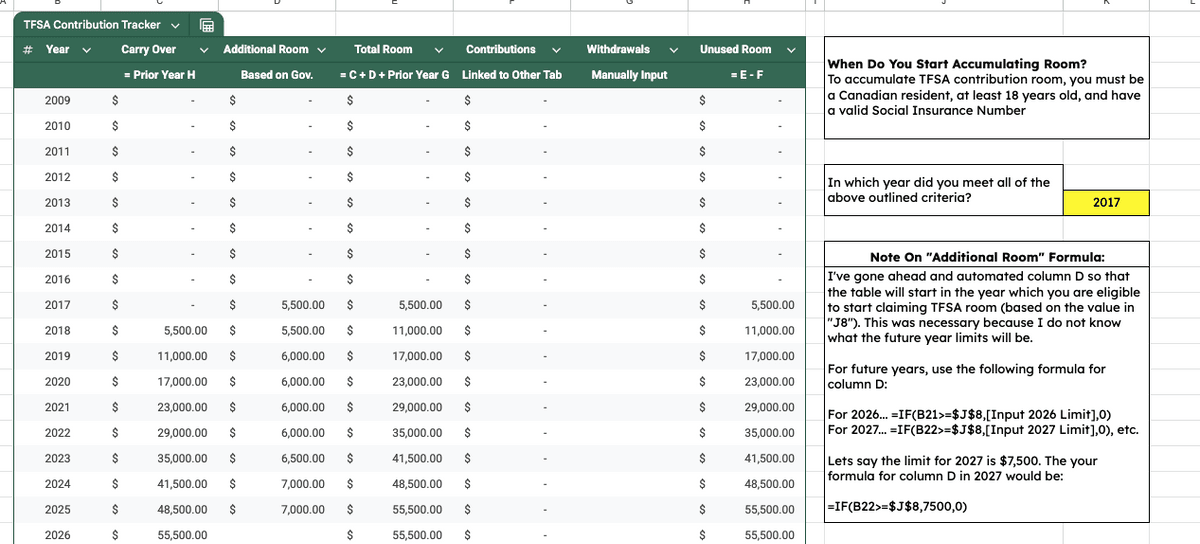Select the yellow eligibility year cell 2017

pos(1106,203)
